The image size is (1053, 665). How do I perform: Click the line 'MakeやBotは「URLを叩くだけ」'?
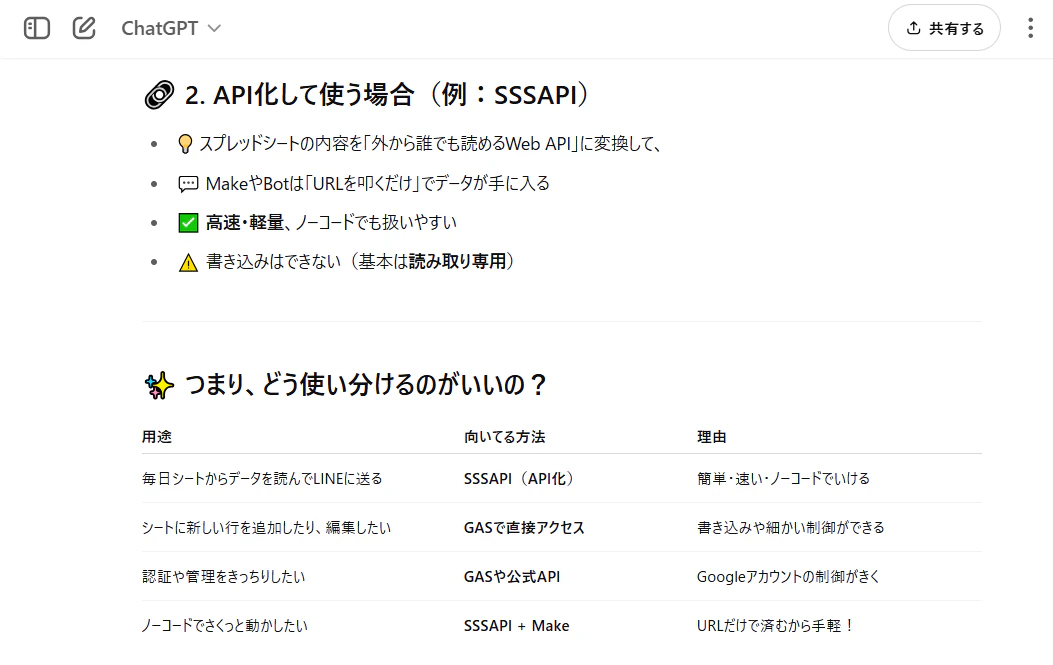(314, 183)
